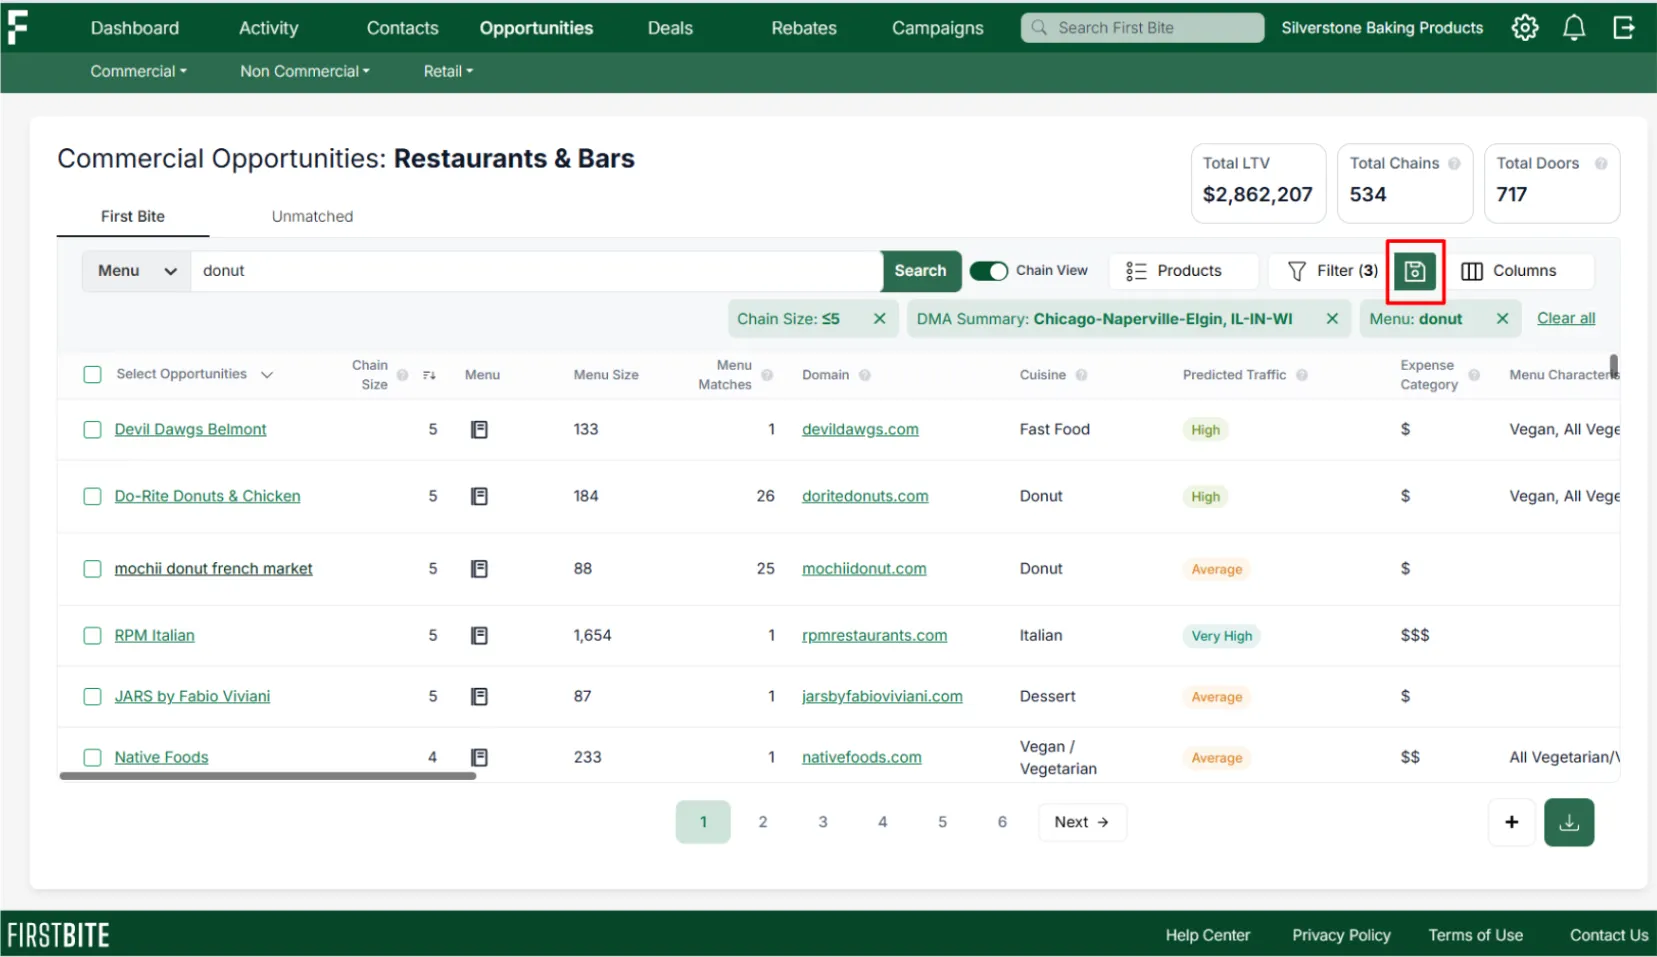The width and height of the screenshot is (1657, 957).
Task: Open the notifications bell
Action: 1574,28
